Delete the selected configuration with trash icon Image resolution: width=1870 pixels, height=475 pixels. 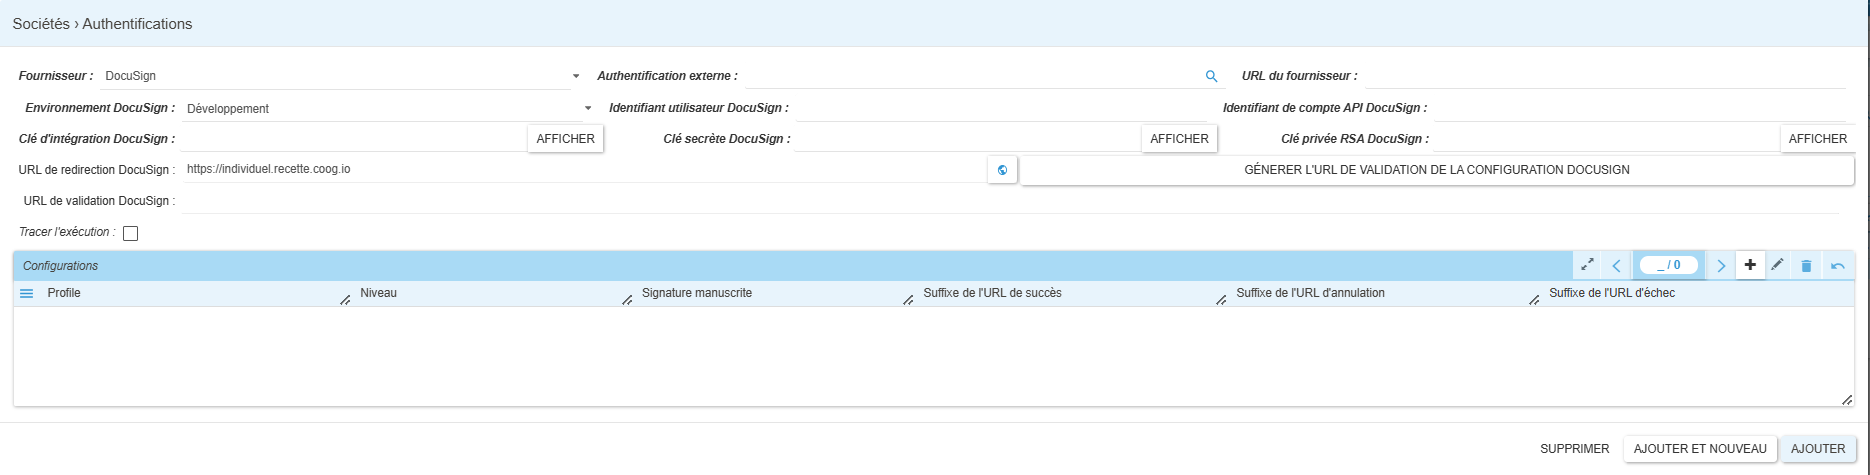pos(1806,265)
